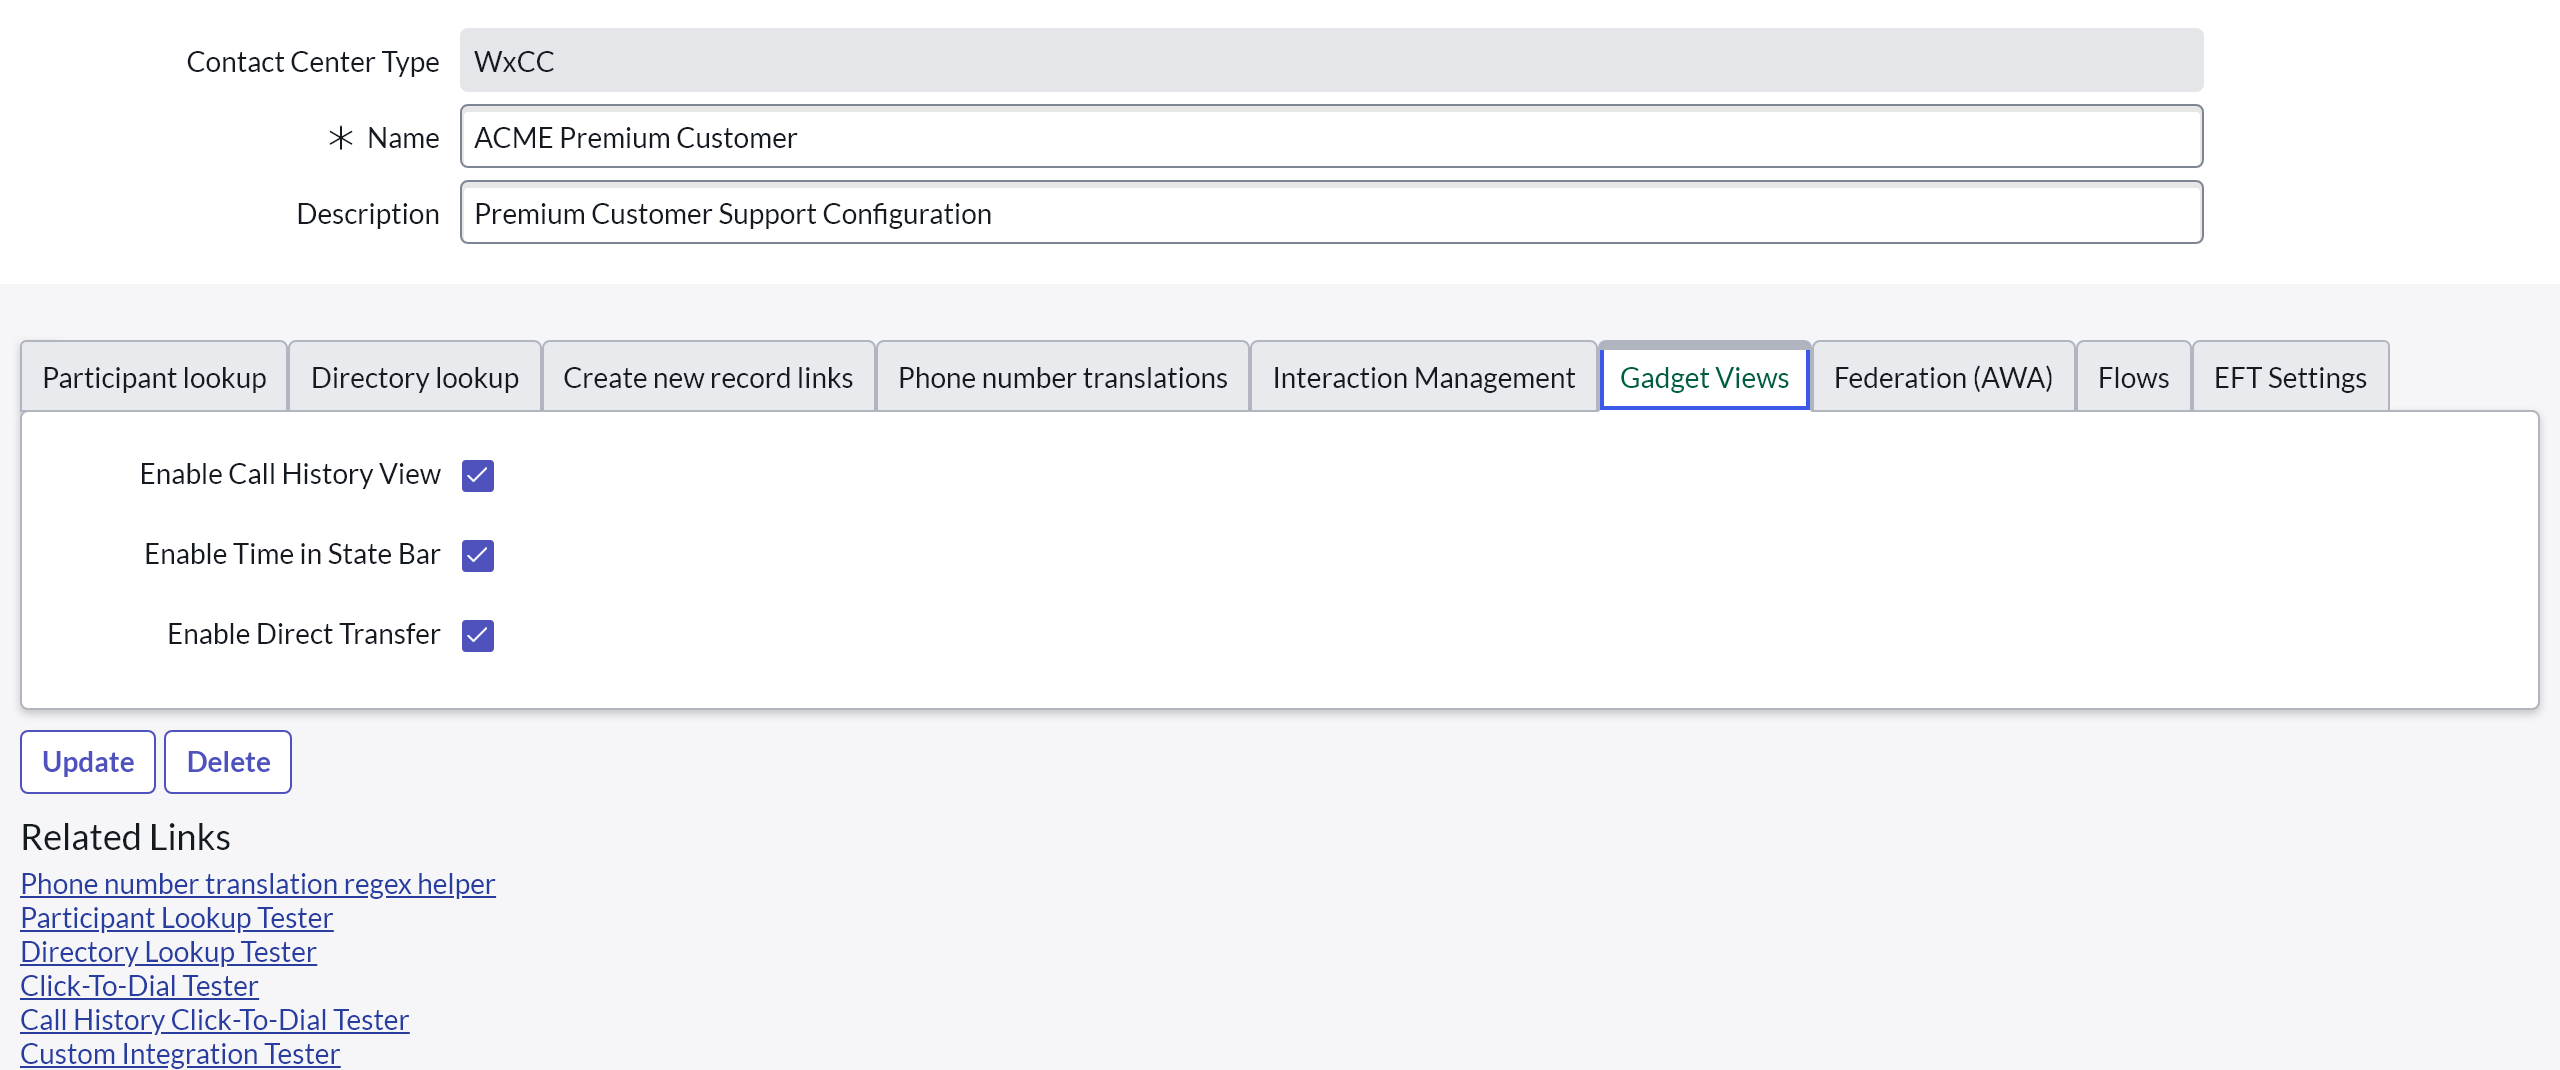Open the Participant Lookup Tester link
The image size is (2560, 1070).
click(176, 918)
